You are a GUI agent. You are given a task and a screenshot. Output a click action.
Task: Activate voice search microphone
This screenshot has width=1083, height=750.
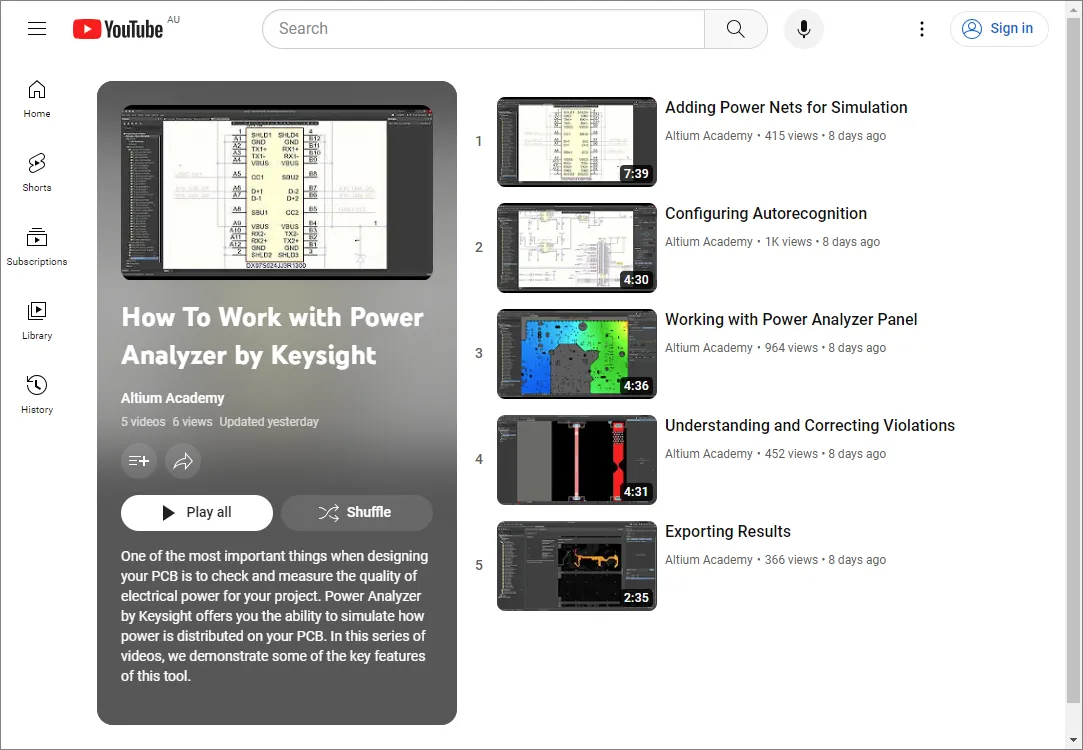803,29
